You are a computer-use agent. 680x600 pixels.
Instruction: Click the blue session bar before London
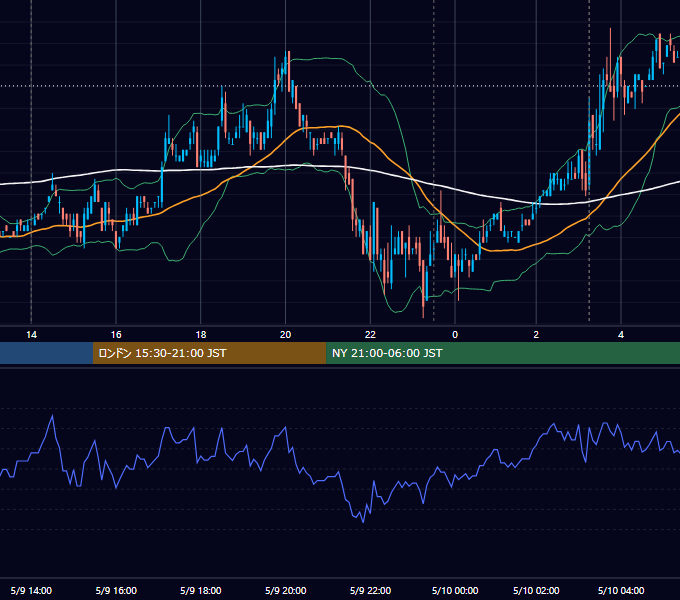click(46, 353)
